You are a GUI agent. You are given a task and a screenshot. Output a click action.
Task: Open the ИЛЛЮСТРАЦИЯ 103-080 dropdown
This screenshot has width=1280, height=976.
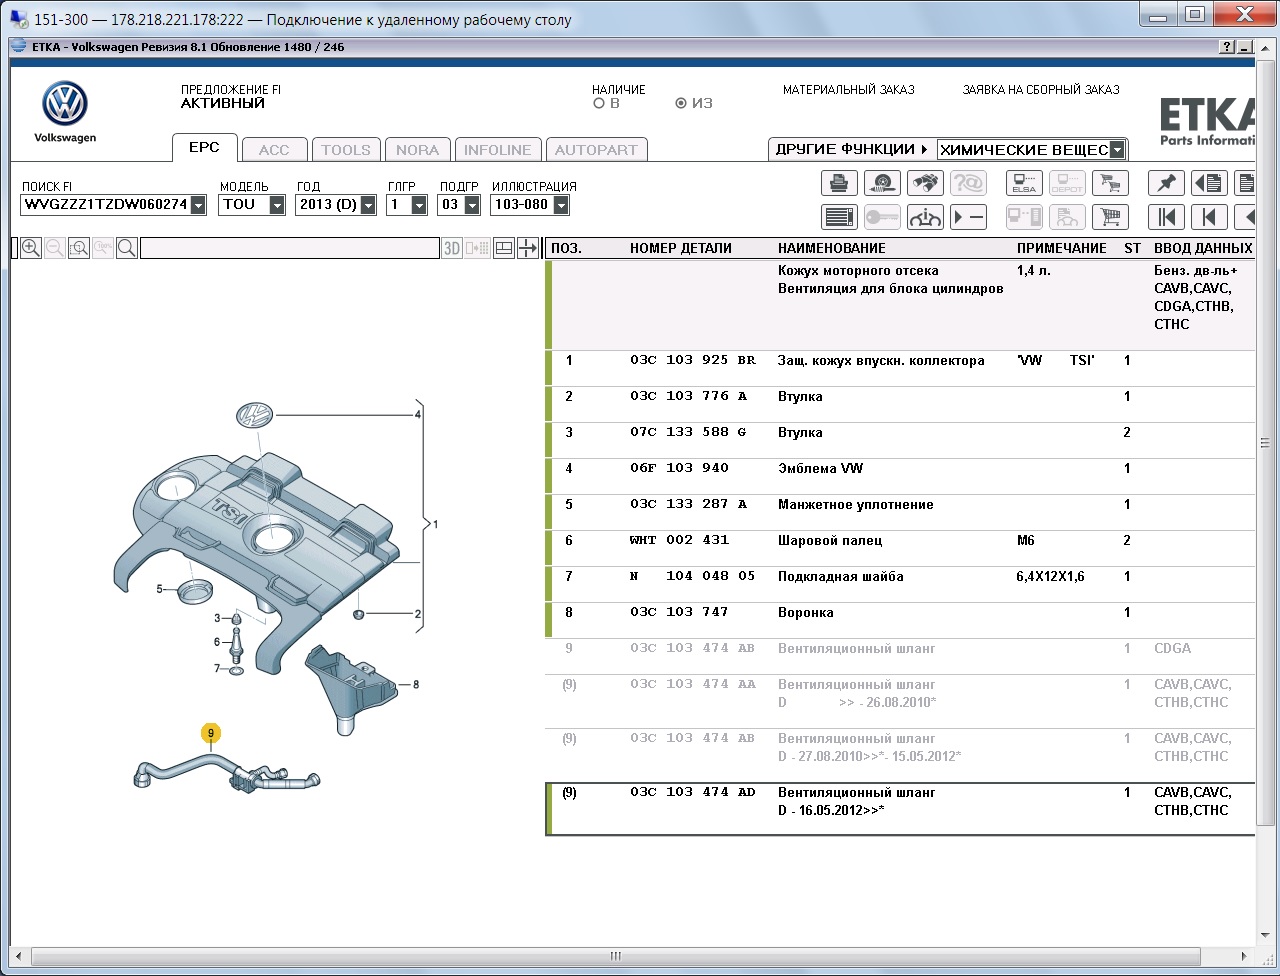[x=561, y=205]
